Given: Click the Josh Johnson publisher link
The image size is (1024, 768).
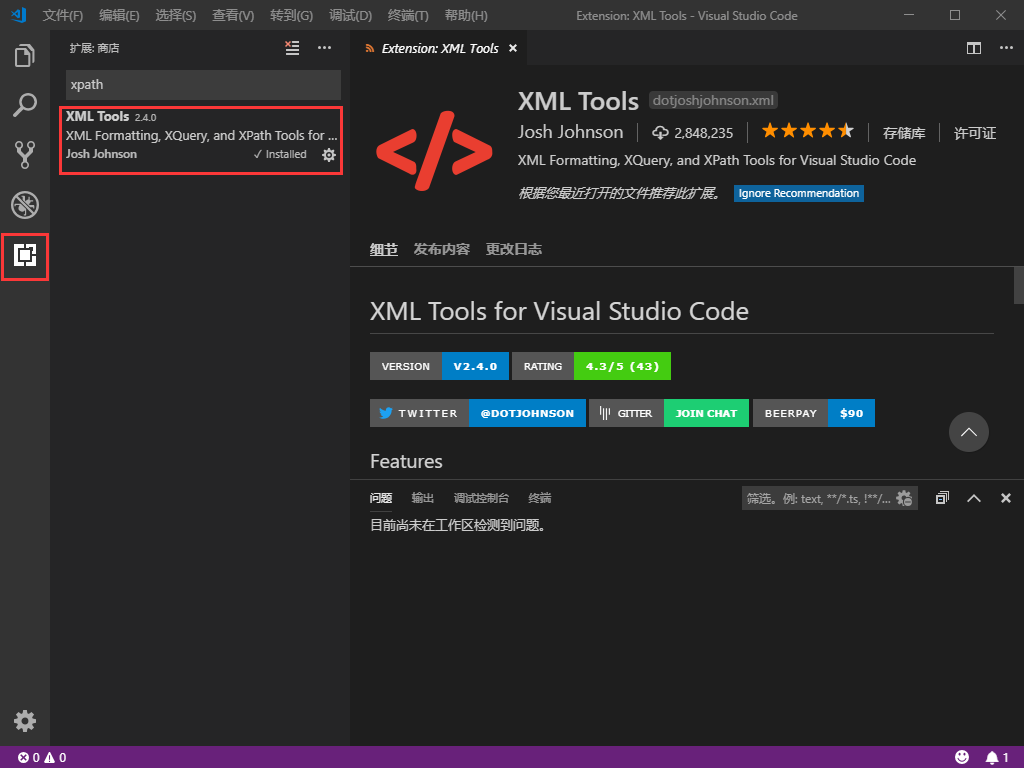Looking at the screenshot, I should click(570, 133).
